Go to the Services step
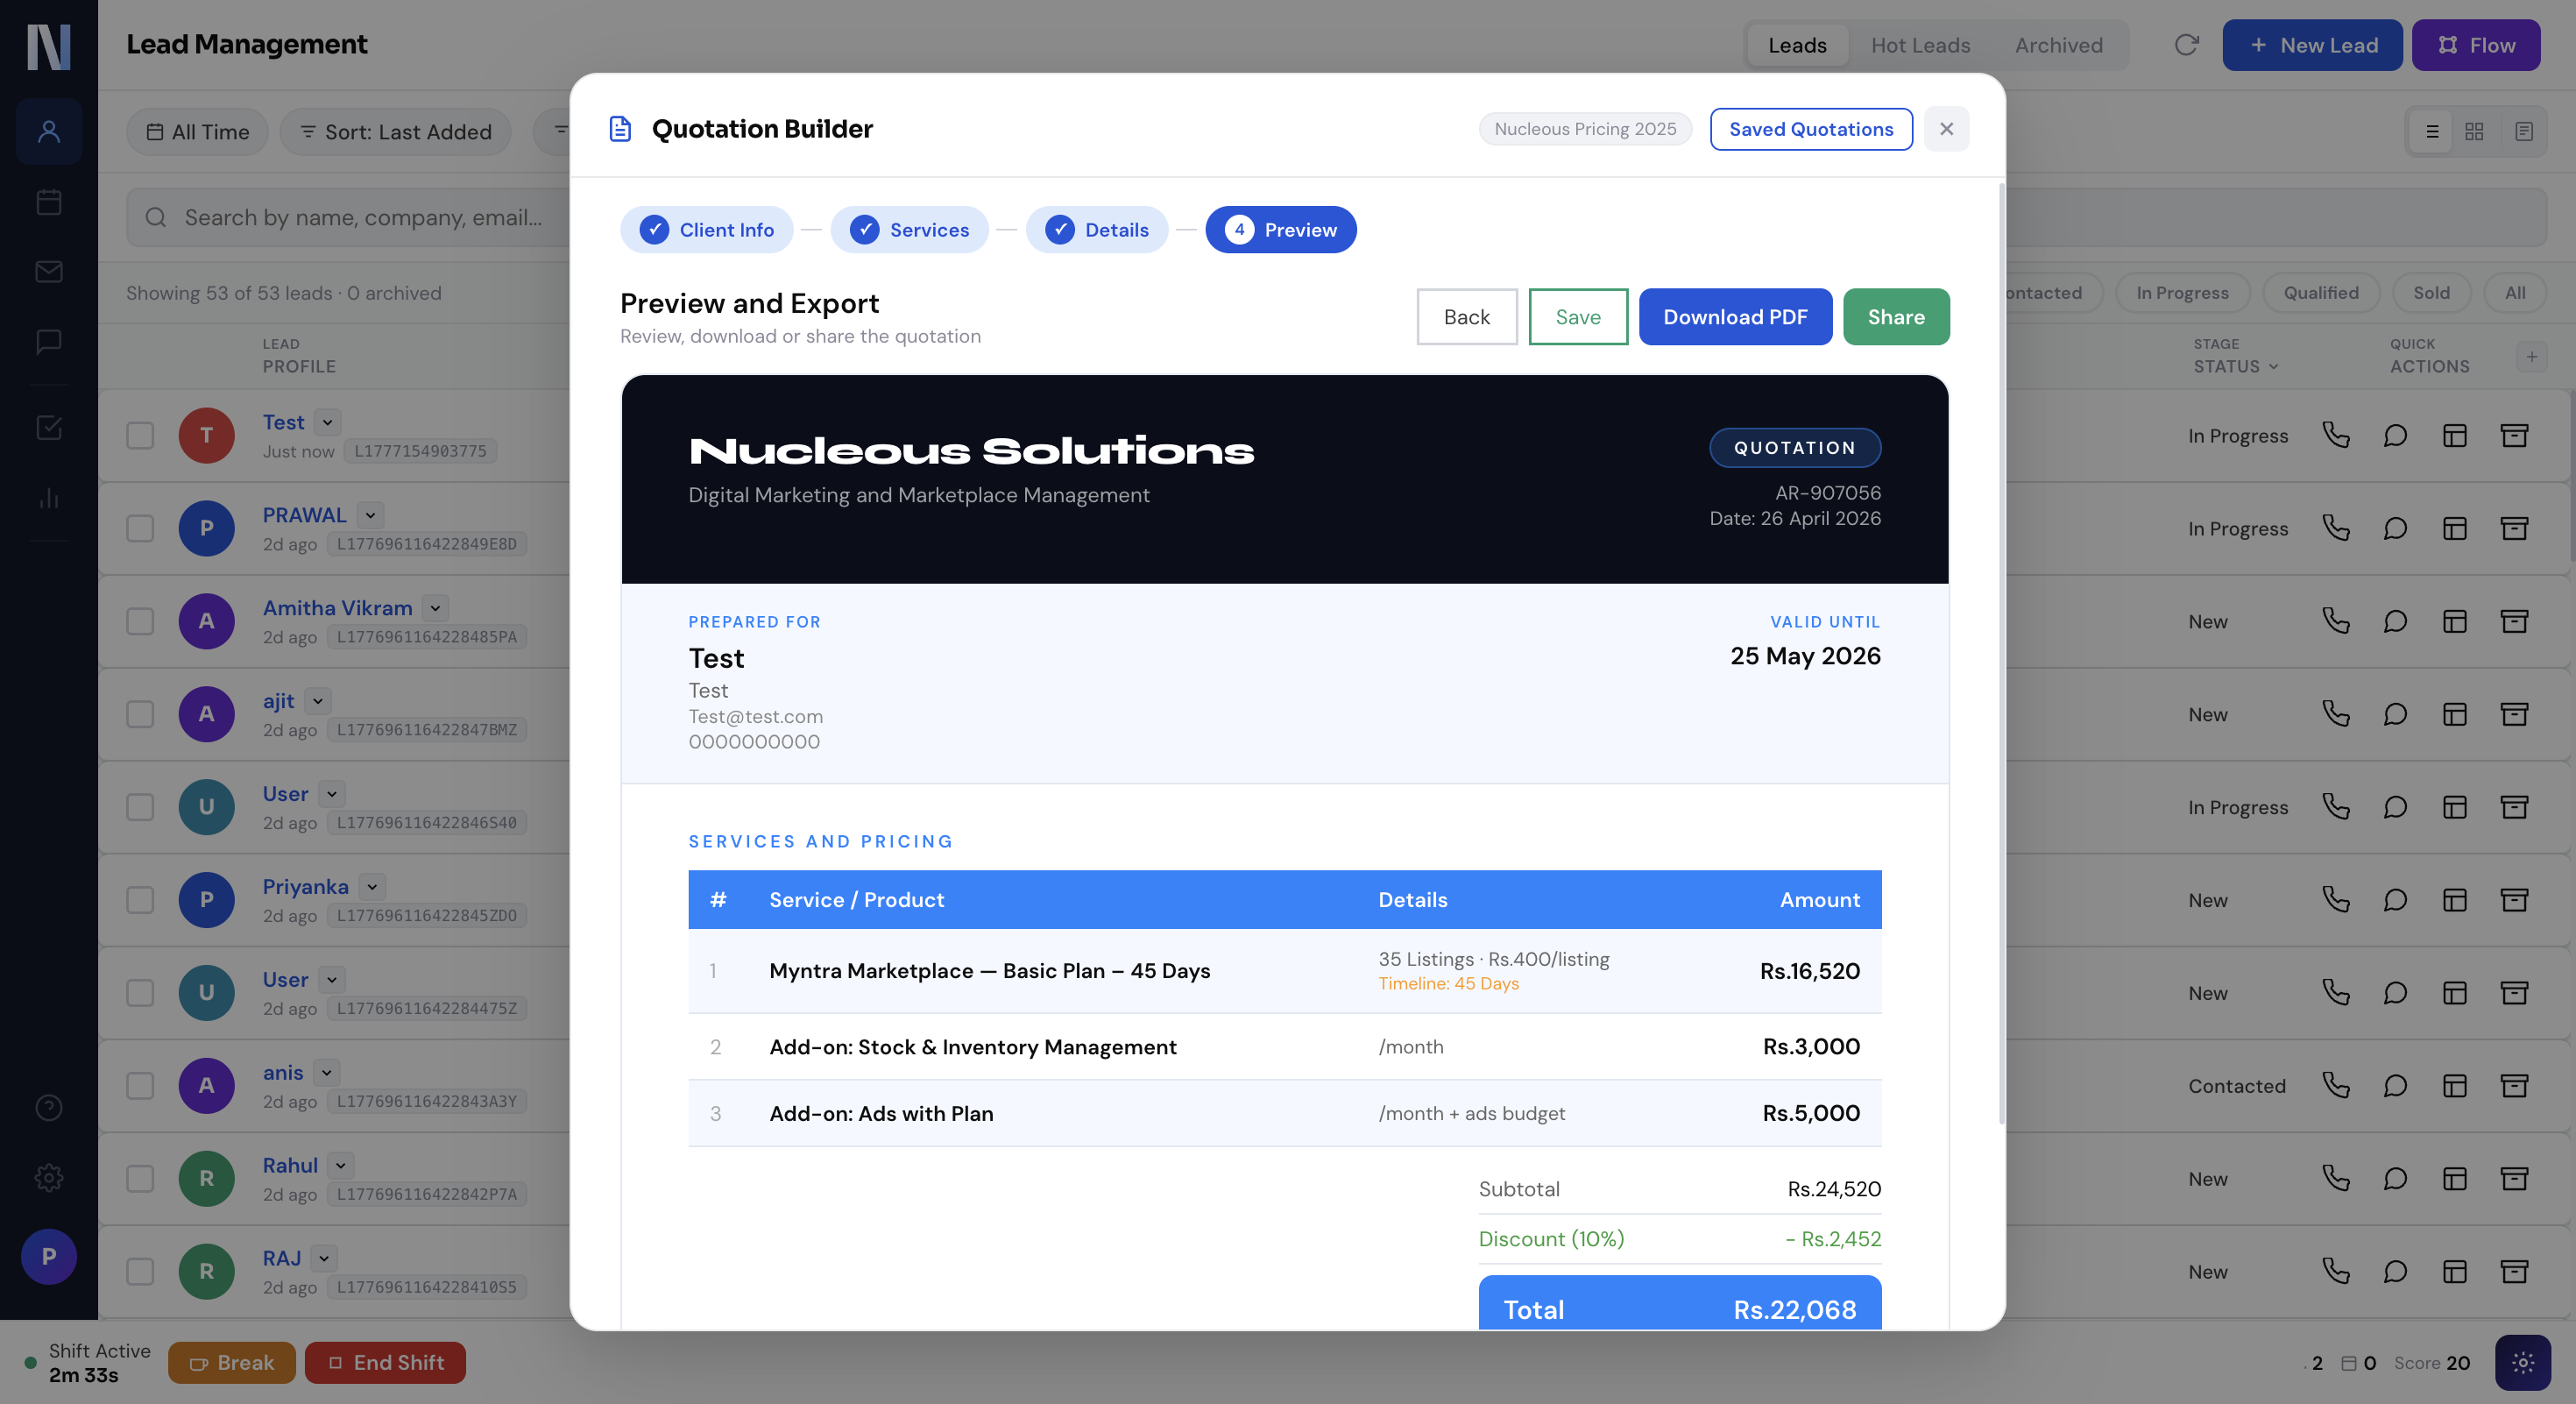Screen dimensions: 2576x1404 909,230
